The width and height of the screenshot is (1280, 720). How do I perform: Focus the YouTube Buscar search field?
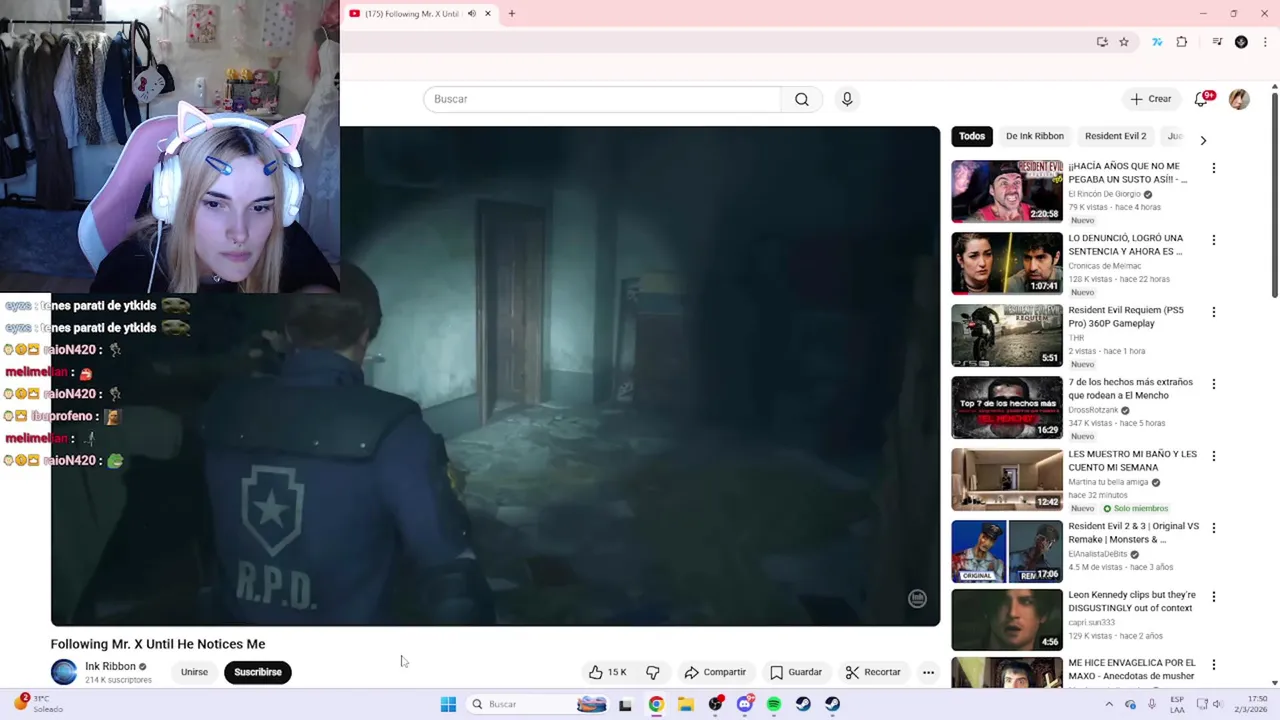point(602,99)
